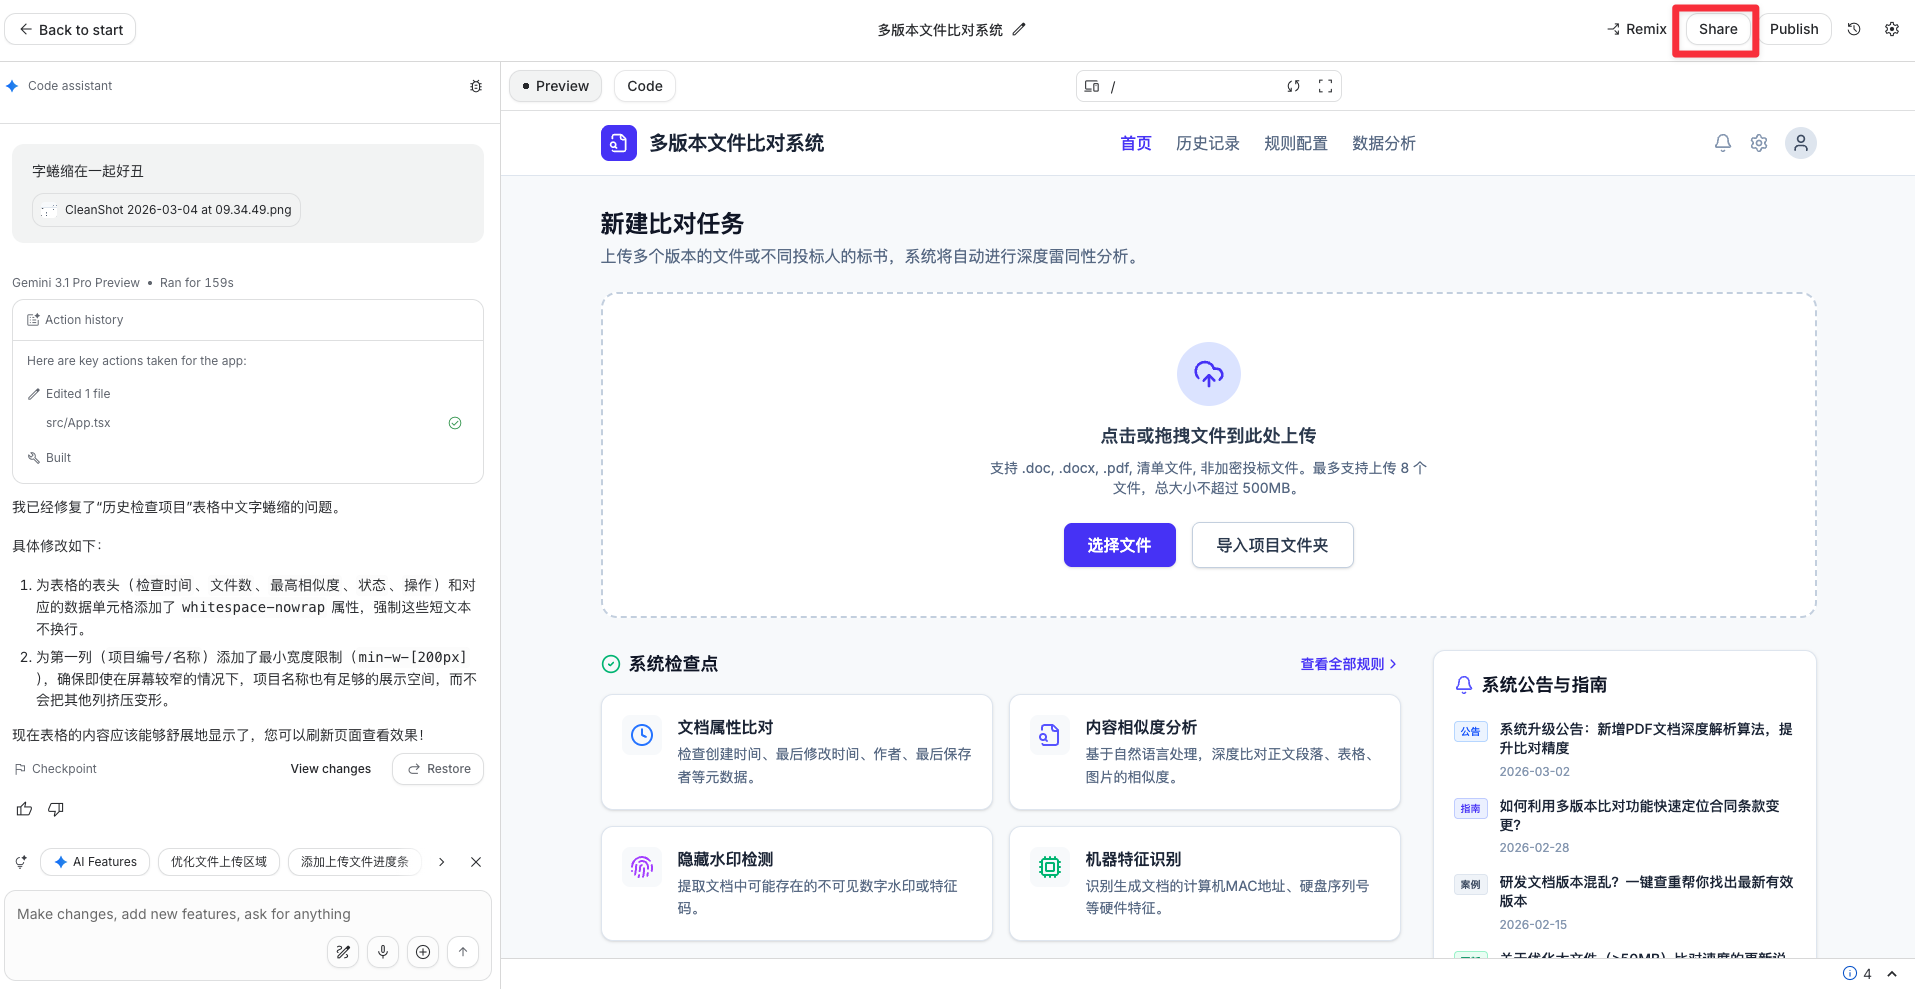Open the 历史记录 navigation tab
This screenshot has height=989, width=1915.
point(1207,143)
